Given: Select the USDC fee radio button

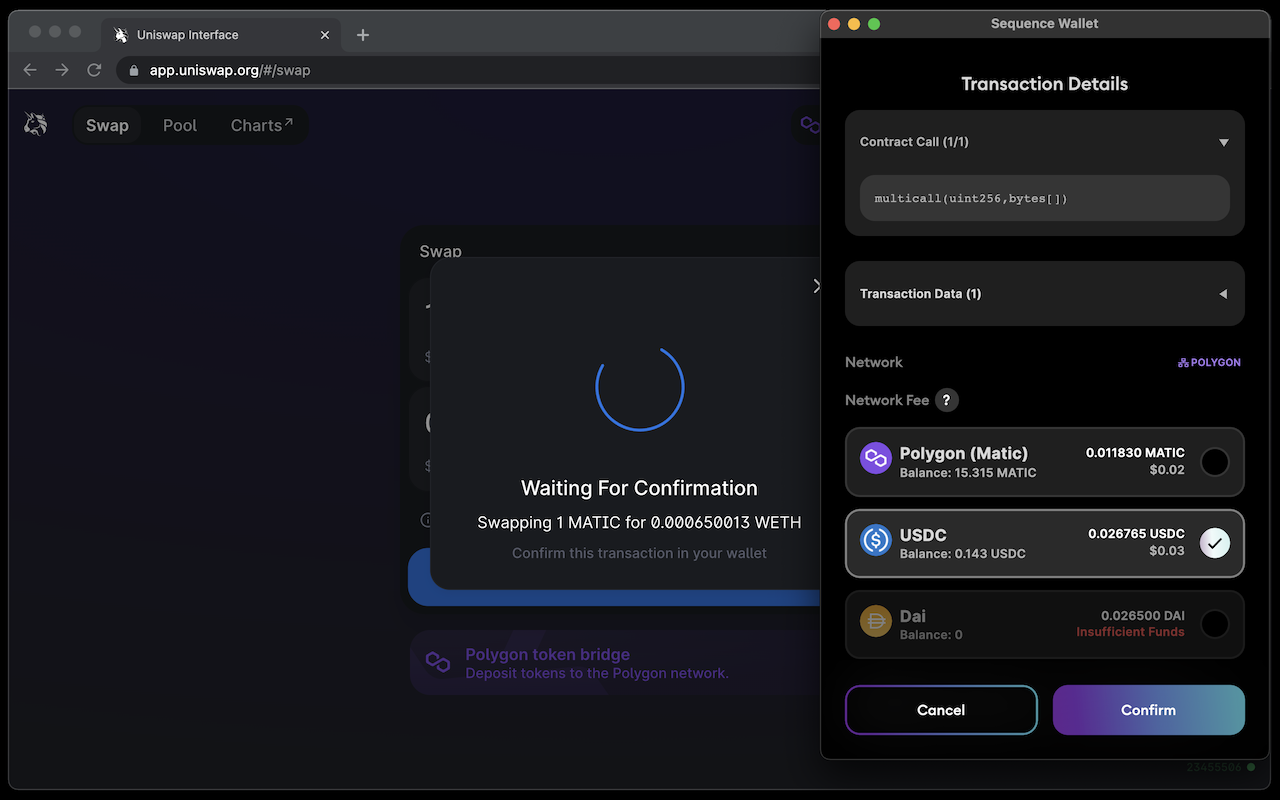Looking at the screenshot, I should pyautogui.click(x=1214, y=543).
